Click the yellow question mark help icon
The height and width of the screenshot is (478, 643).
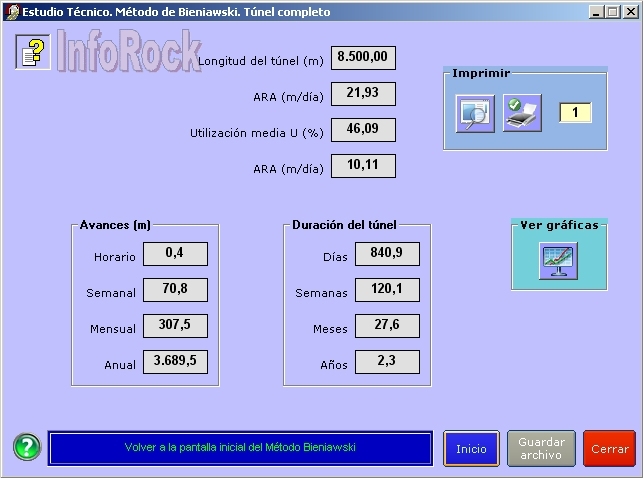pos(32,52)
